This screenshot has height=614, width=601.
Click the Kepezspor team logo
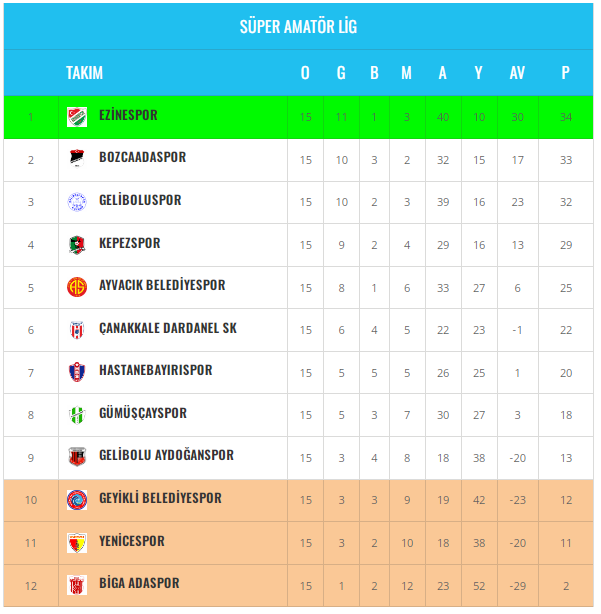click(x=77, y=244)
